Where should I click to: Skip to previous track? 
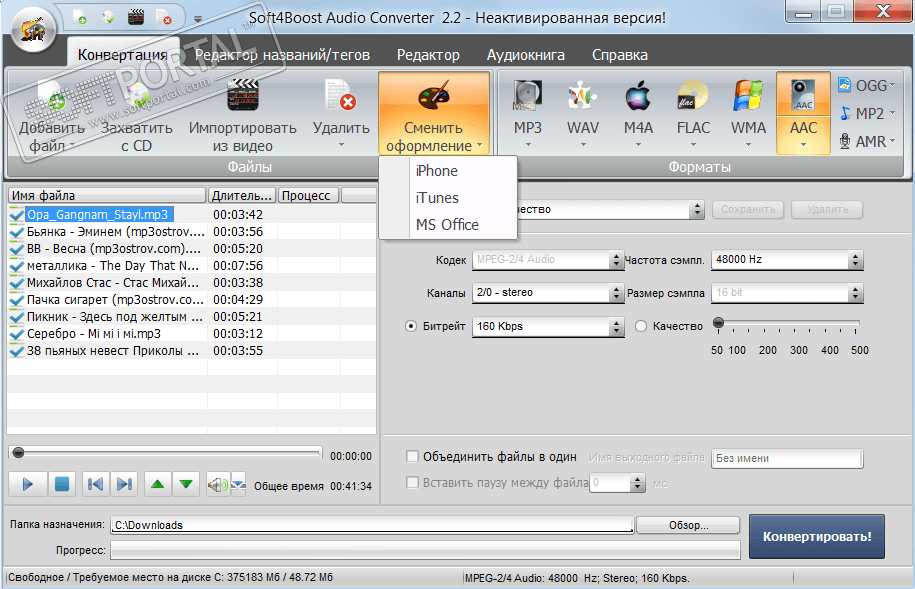tap(95, 484)
